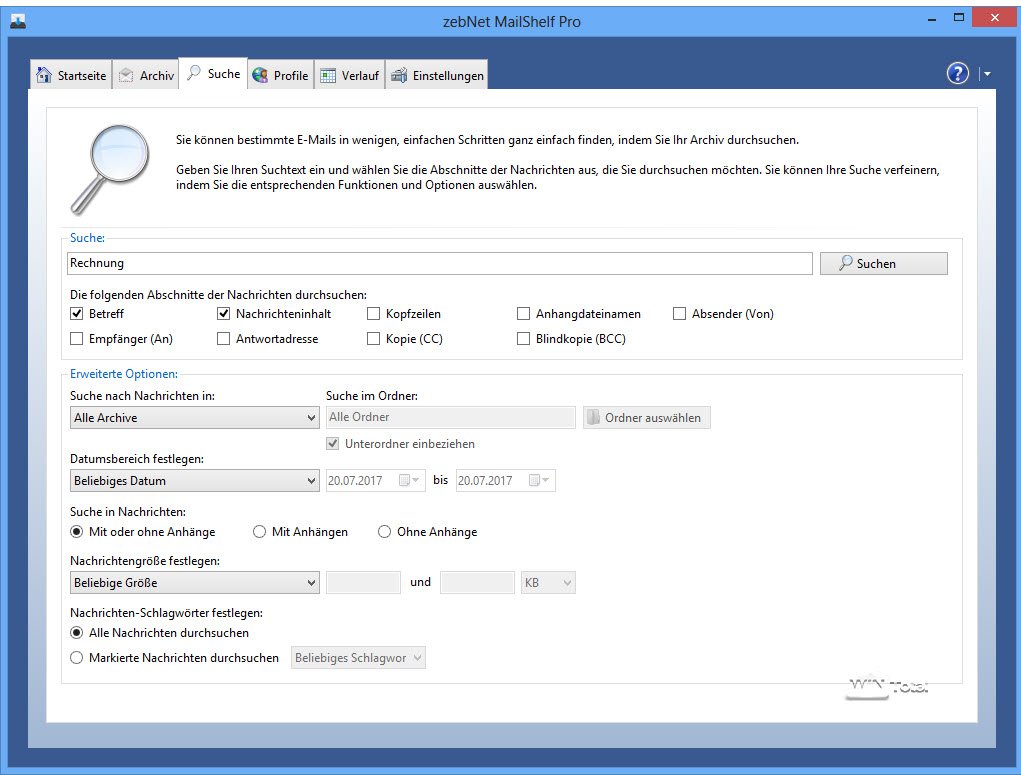Select the Mit Anhängen radio option
This screenshot has width=1021, height=775.
(x=260, y=532)
